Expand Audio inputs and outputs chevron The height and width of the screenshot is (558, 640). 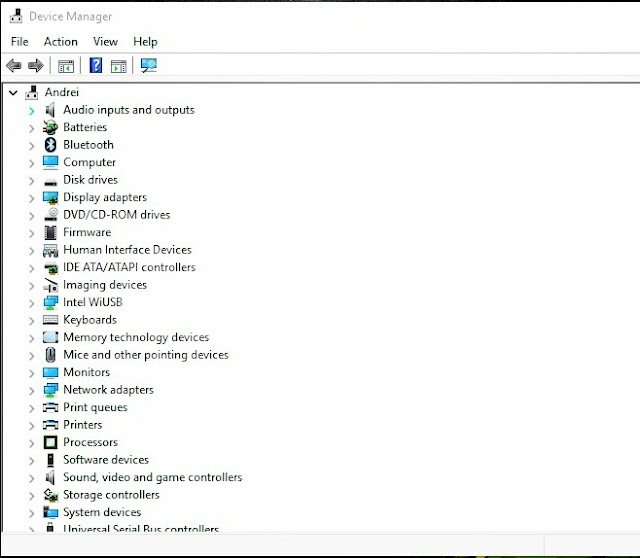(31, 111)
